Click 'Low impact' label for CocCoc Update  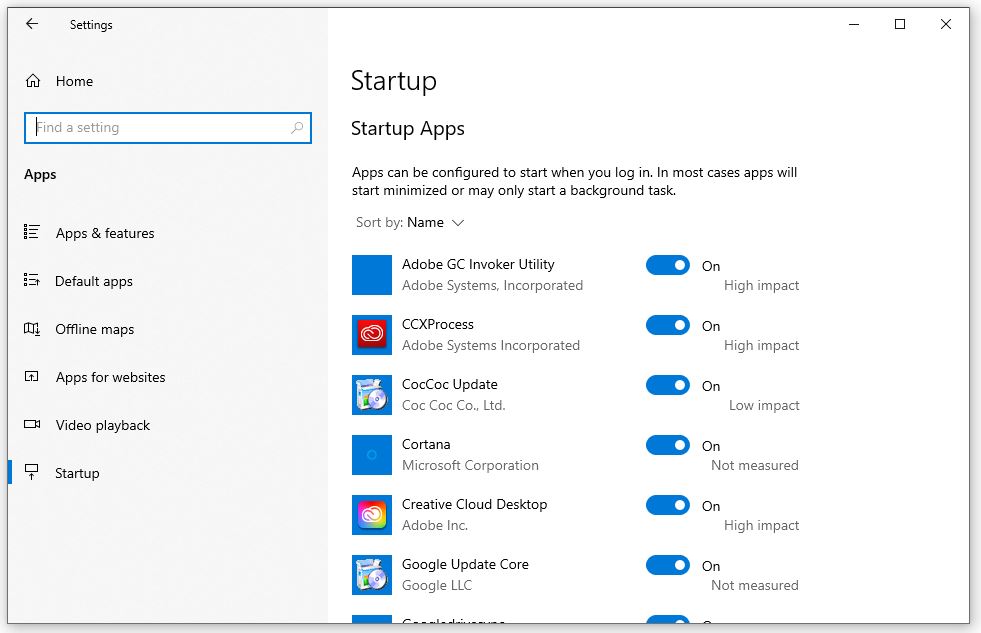click(x=764, y=405)
